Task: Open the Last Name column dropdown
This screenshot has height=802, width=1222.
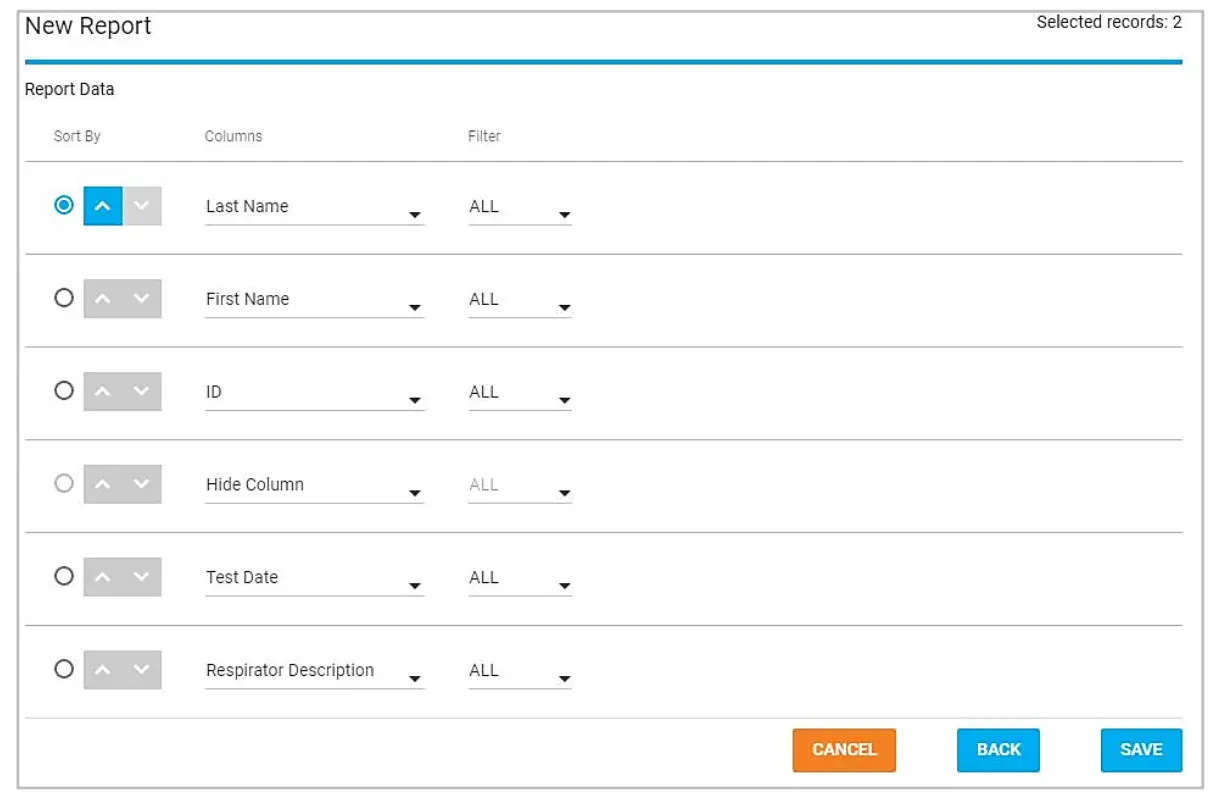Action: pos(415,211)
